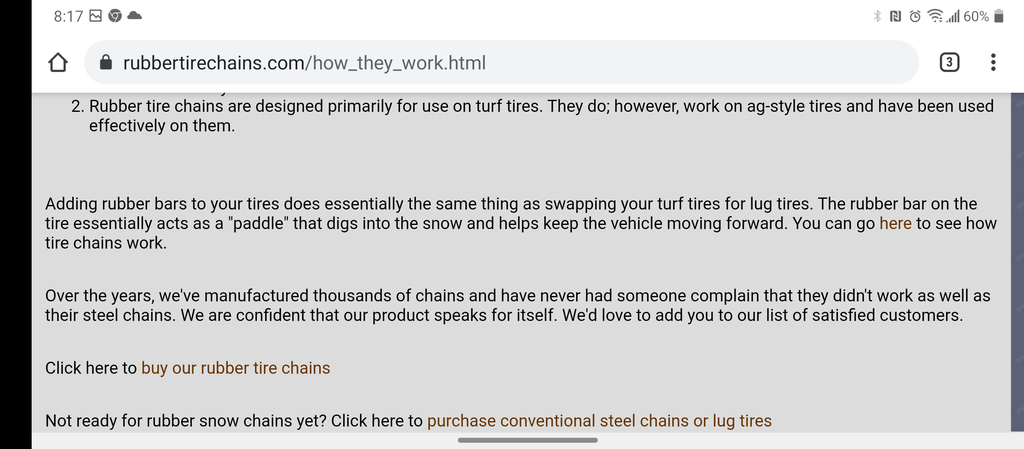Image resolution: width=1024 pixels, height=449 pixels.
Task: Tap the Bluetooth status icon
Action: coord(876,16)
